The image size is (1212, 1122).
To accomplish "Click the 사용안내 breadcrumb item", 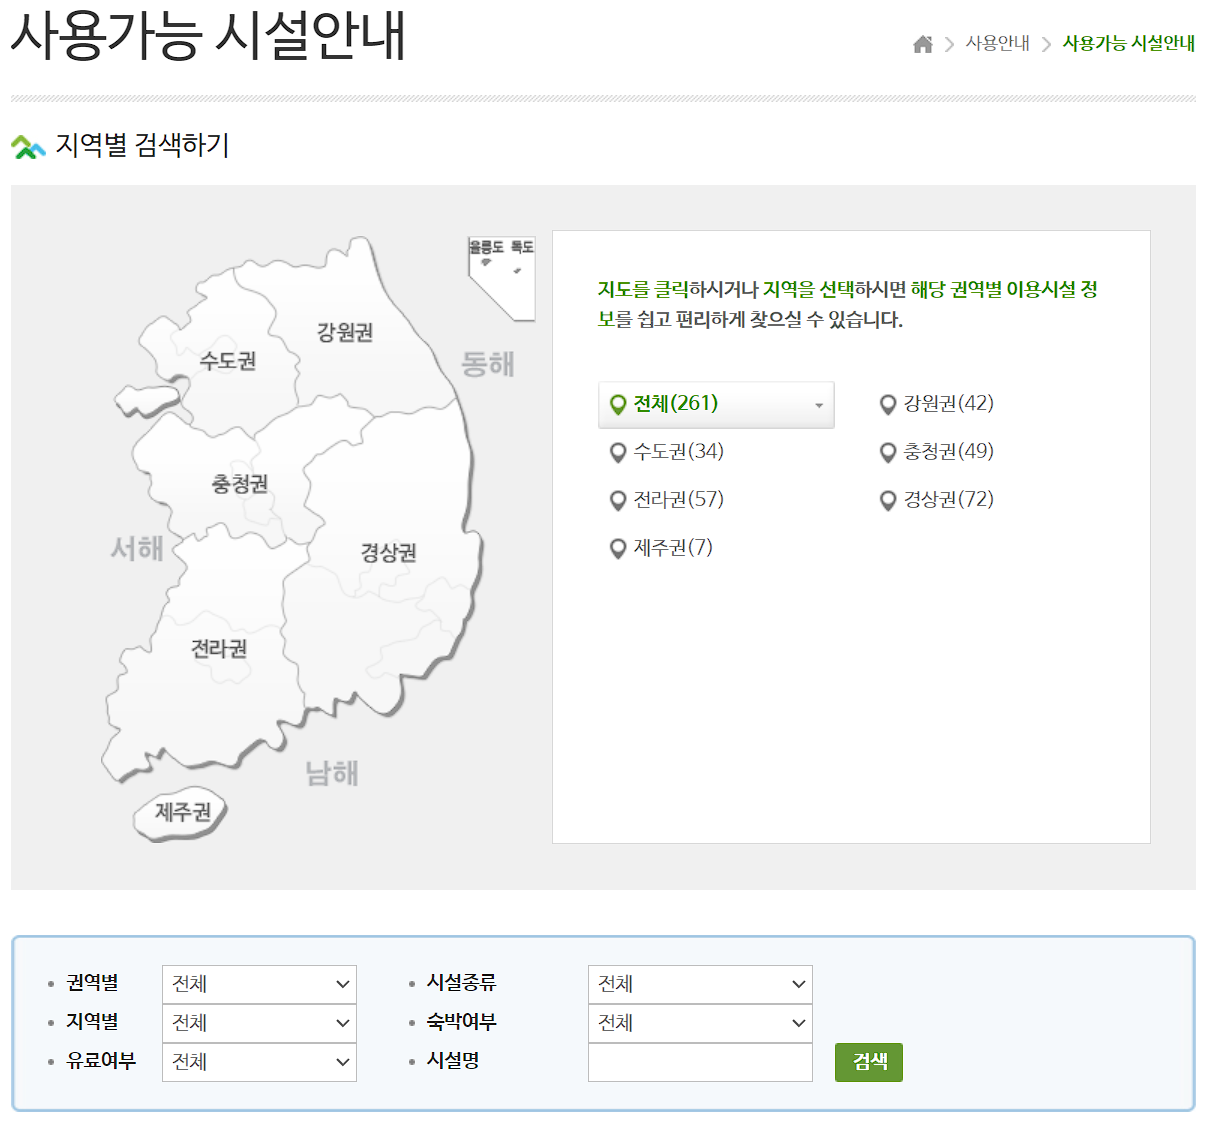I will (x=996, y=44).
